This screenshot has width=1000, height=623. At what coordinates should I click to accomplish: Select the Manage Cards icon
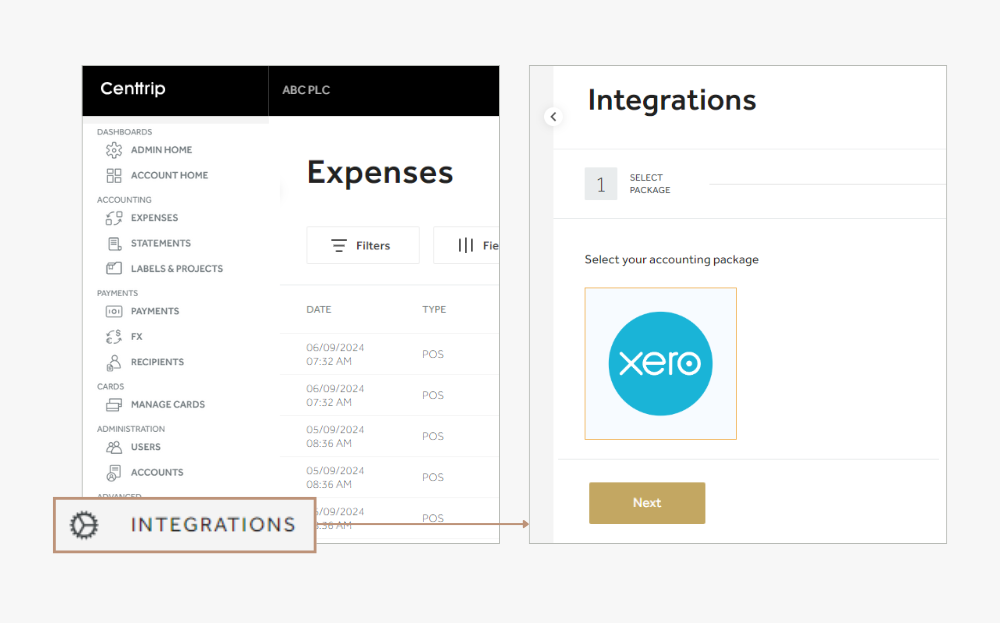[x=114, y=405]
